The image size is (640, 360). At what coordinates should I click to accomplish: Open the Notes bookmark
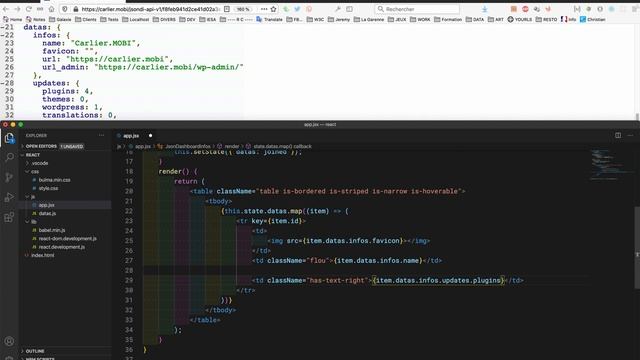point(36,19)
